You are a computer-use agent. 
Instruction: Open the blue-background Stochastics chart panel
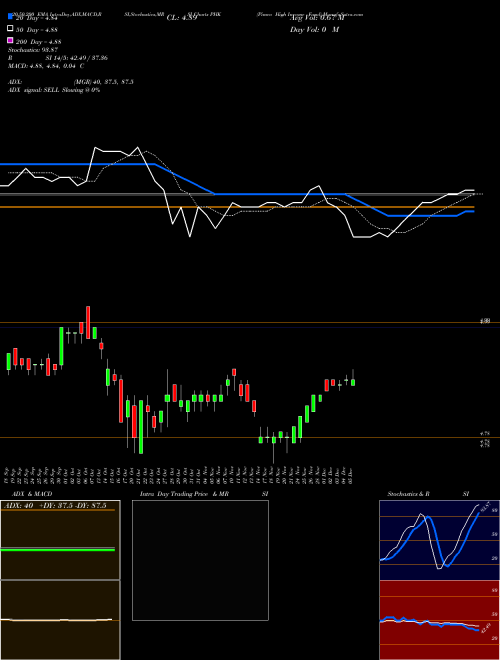(x=439, y=540)
